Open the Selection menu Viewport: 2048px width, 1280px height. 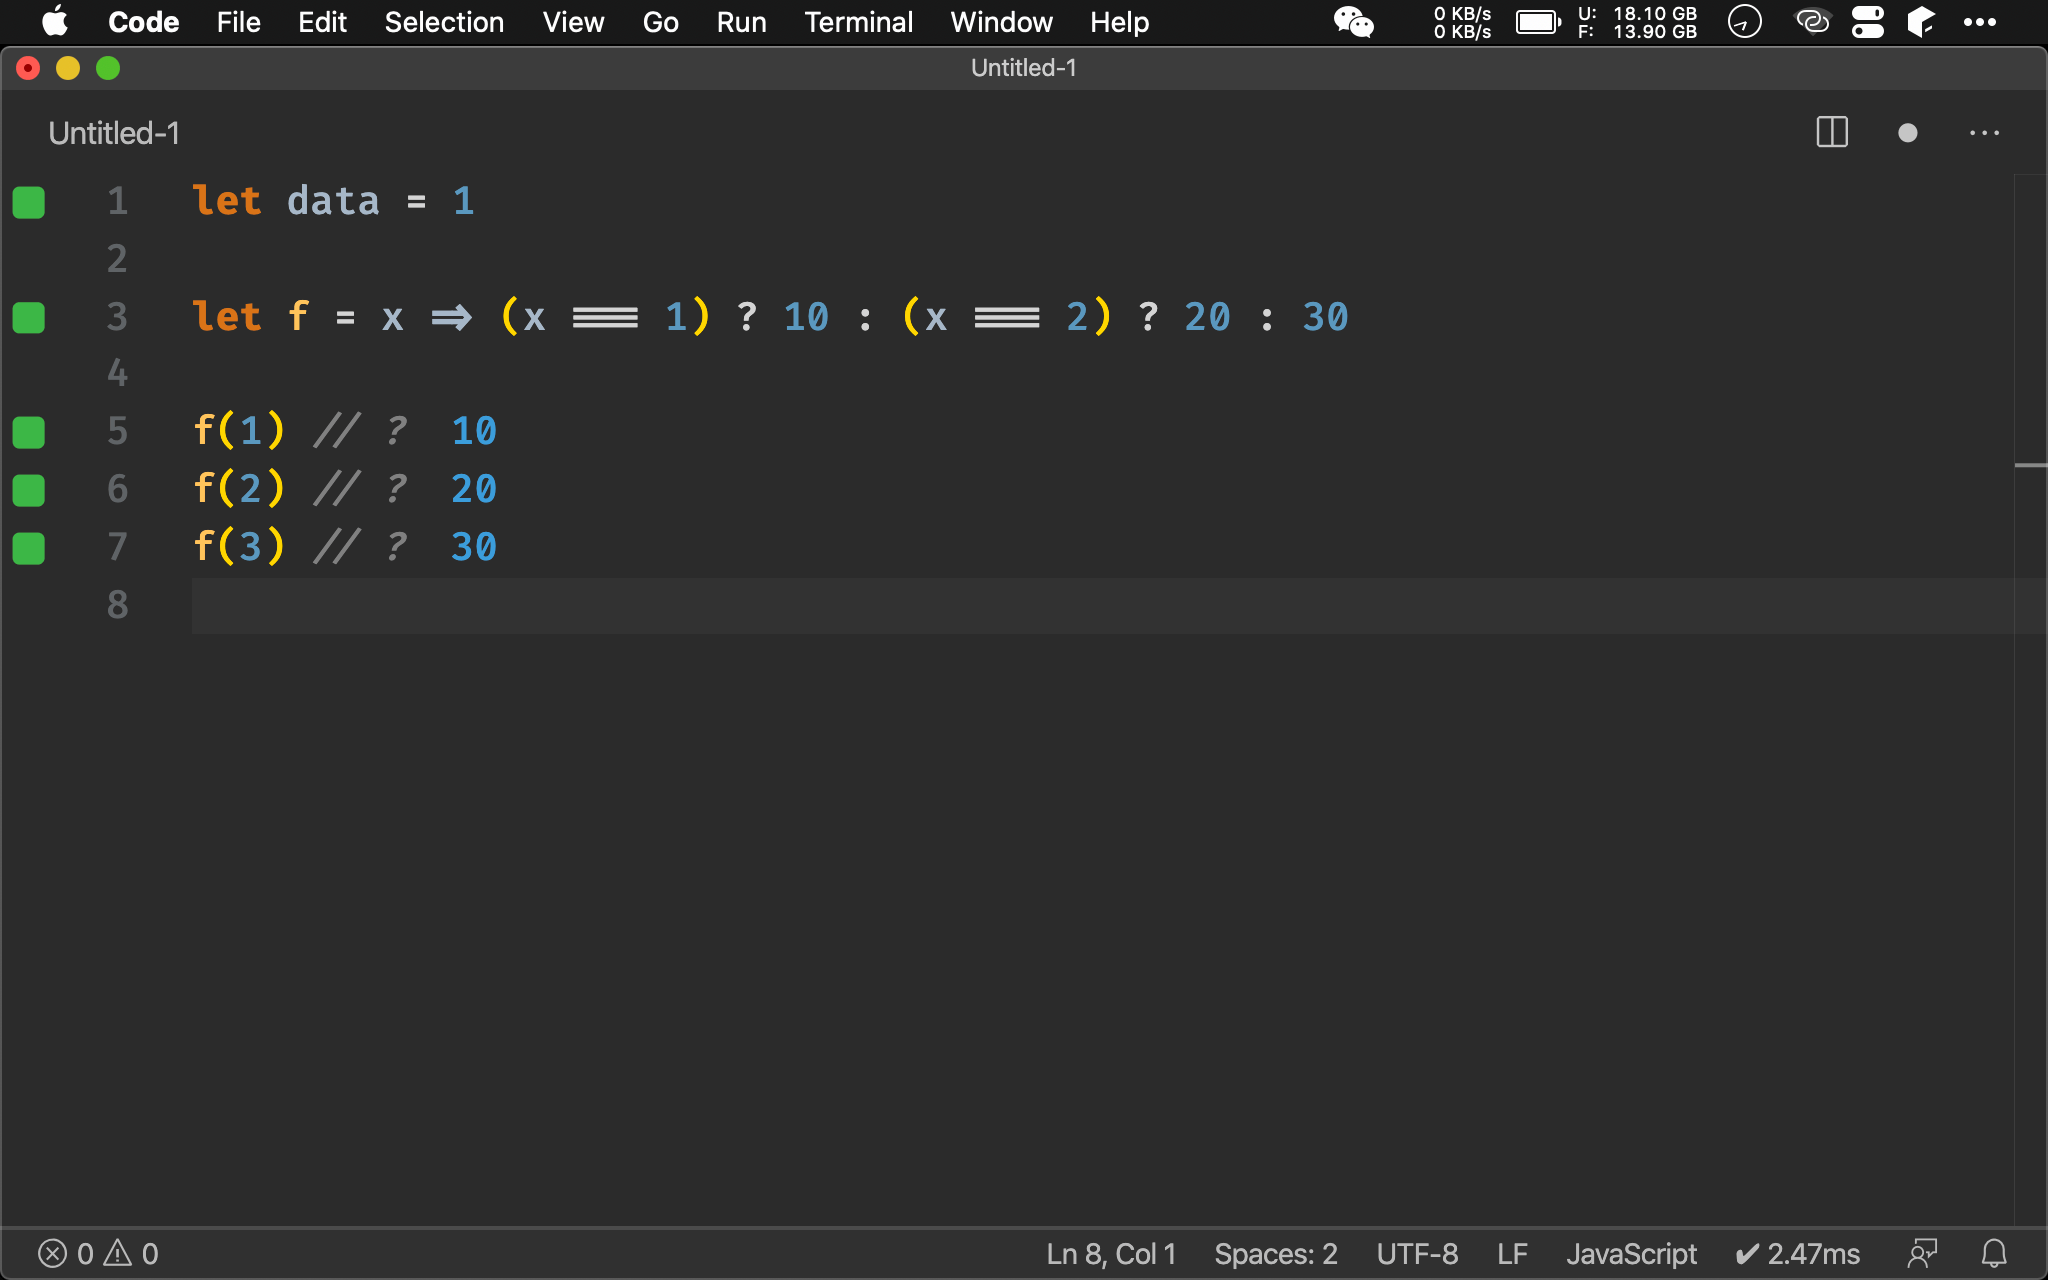(444, 22)
